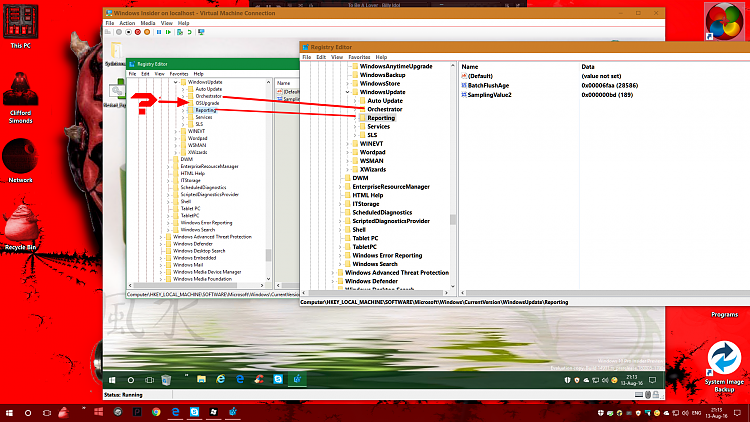Open Edge from the host taskbar
The width and height of the screenshot is (750, 422).
click(x=176, y=412)
